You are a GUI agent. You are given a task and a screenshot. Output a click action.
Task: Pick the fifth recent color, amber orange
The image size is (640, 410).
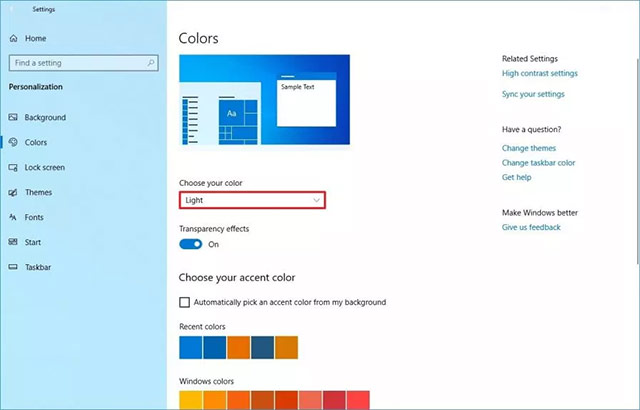pyautogui.click(x=287, y=348)
